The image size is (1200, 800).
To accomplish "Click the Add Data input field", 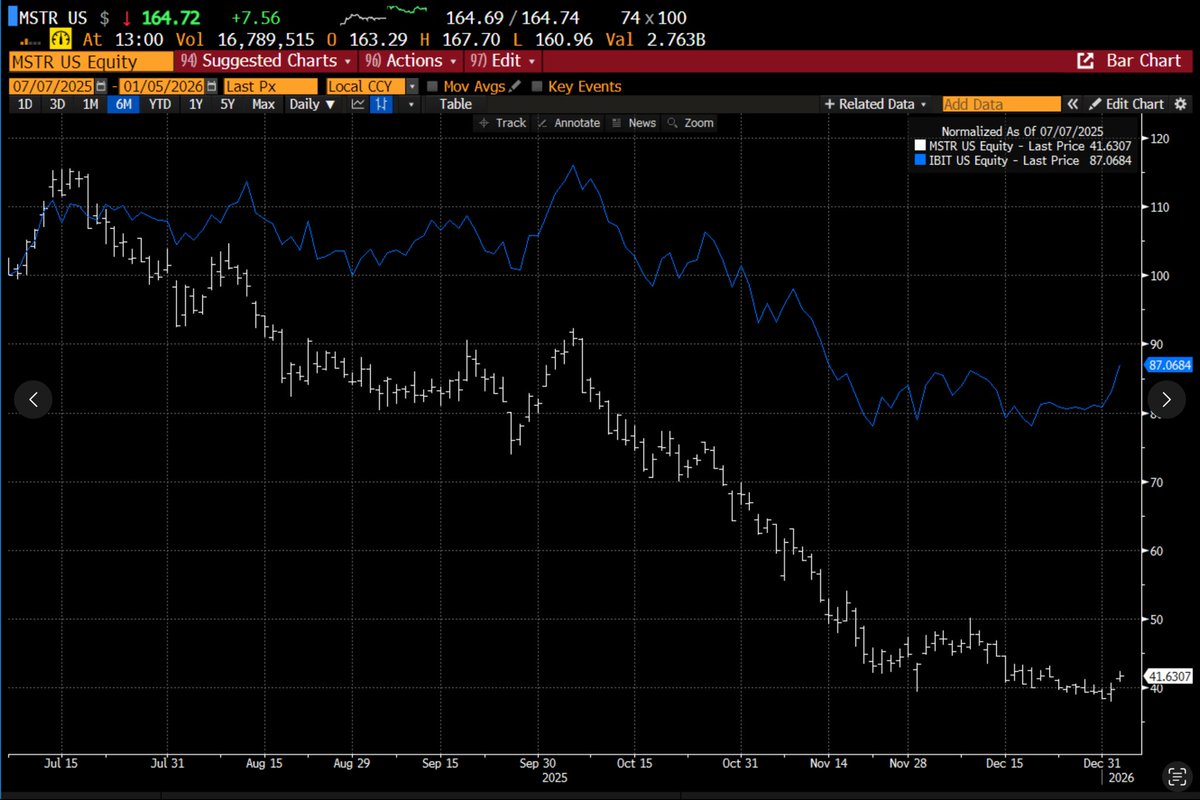I will (1001, 104).
